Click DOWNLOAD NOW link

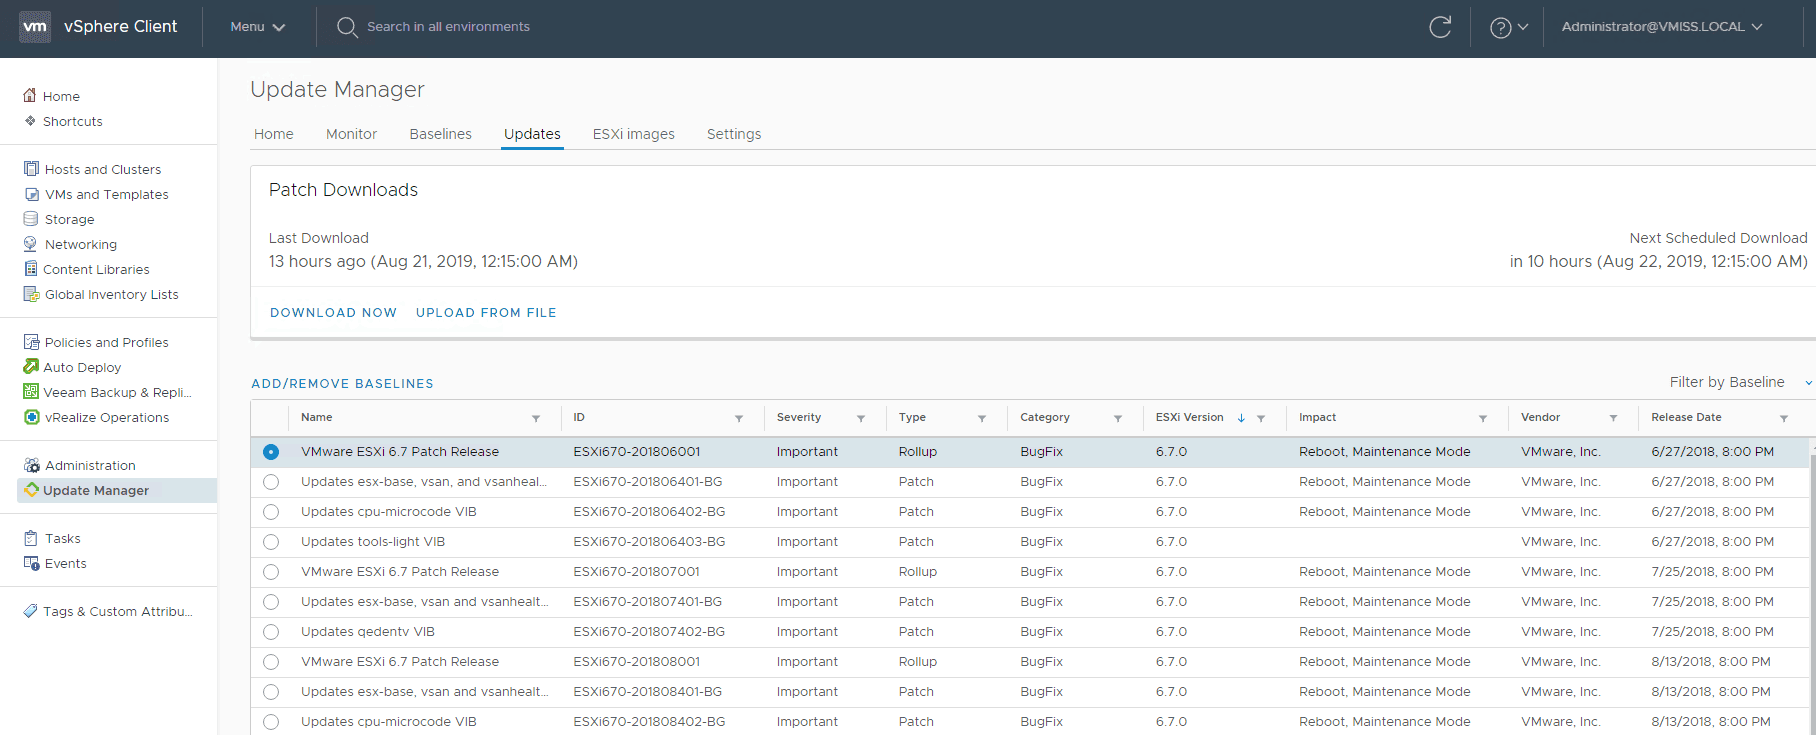333,313
